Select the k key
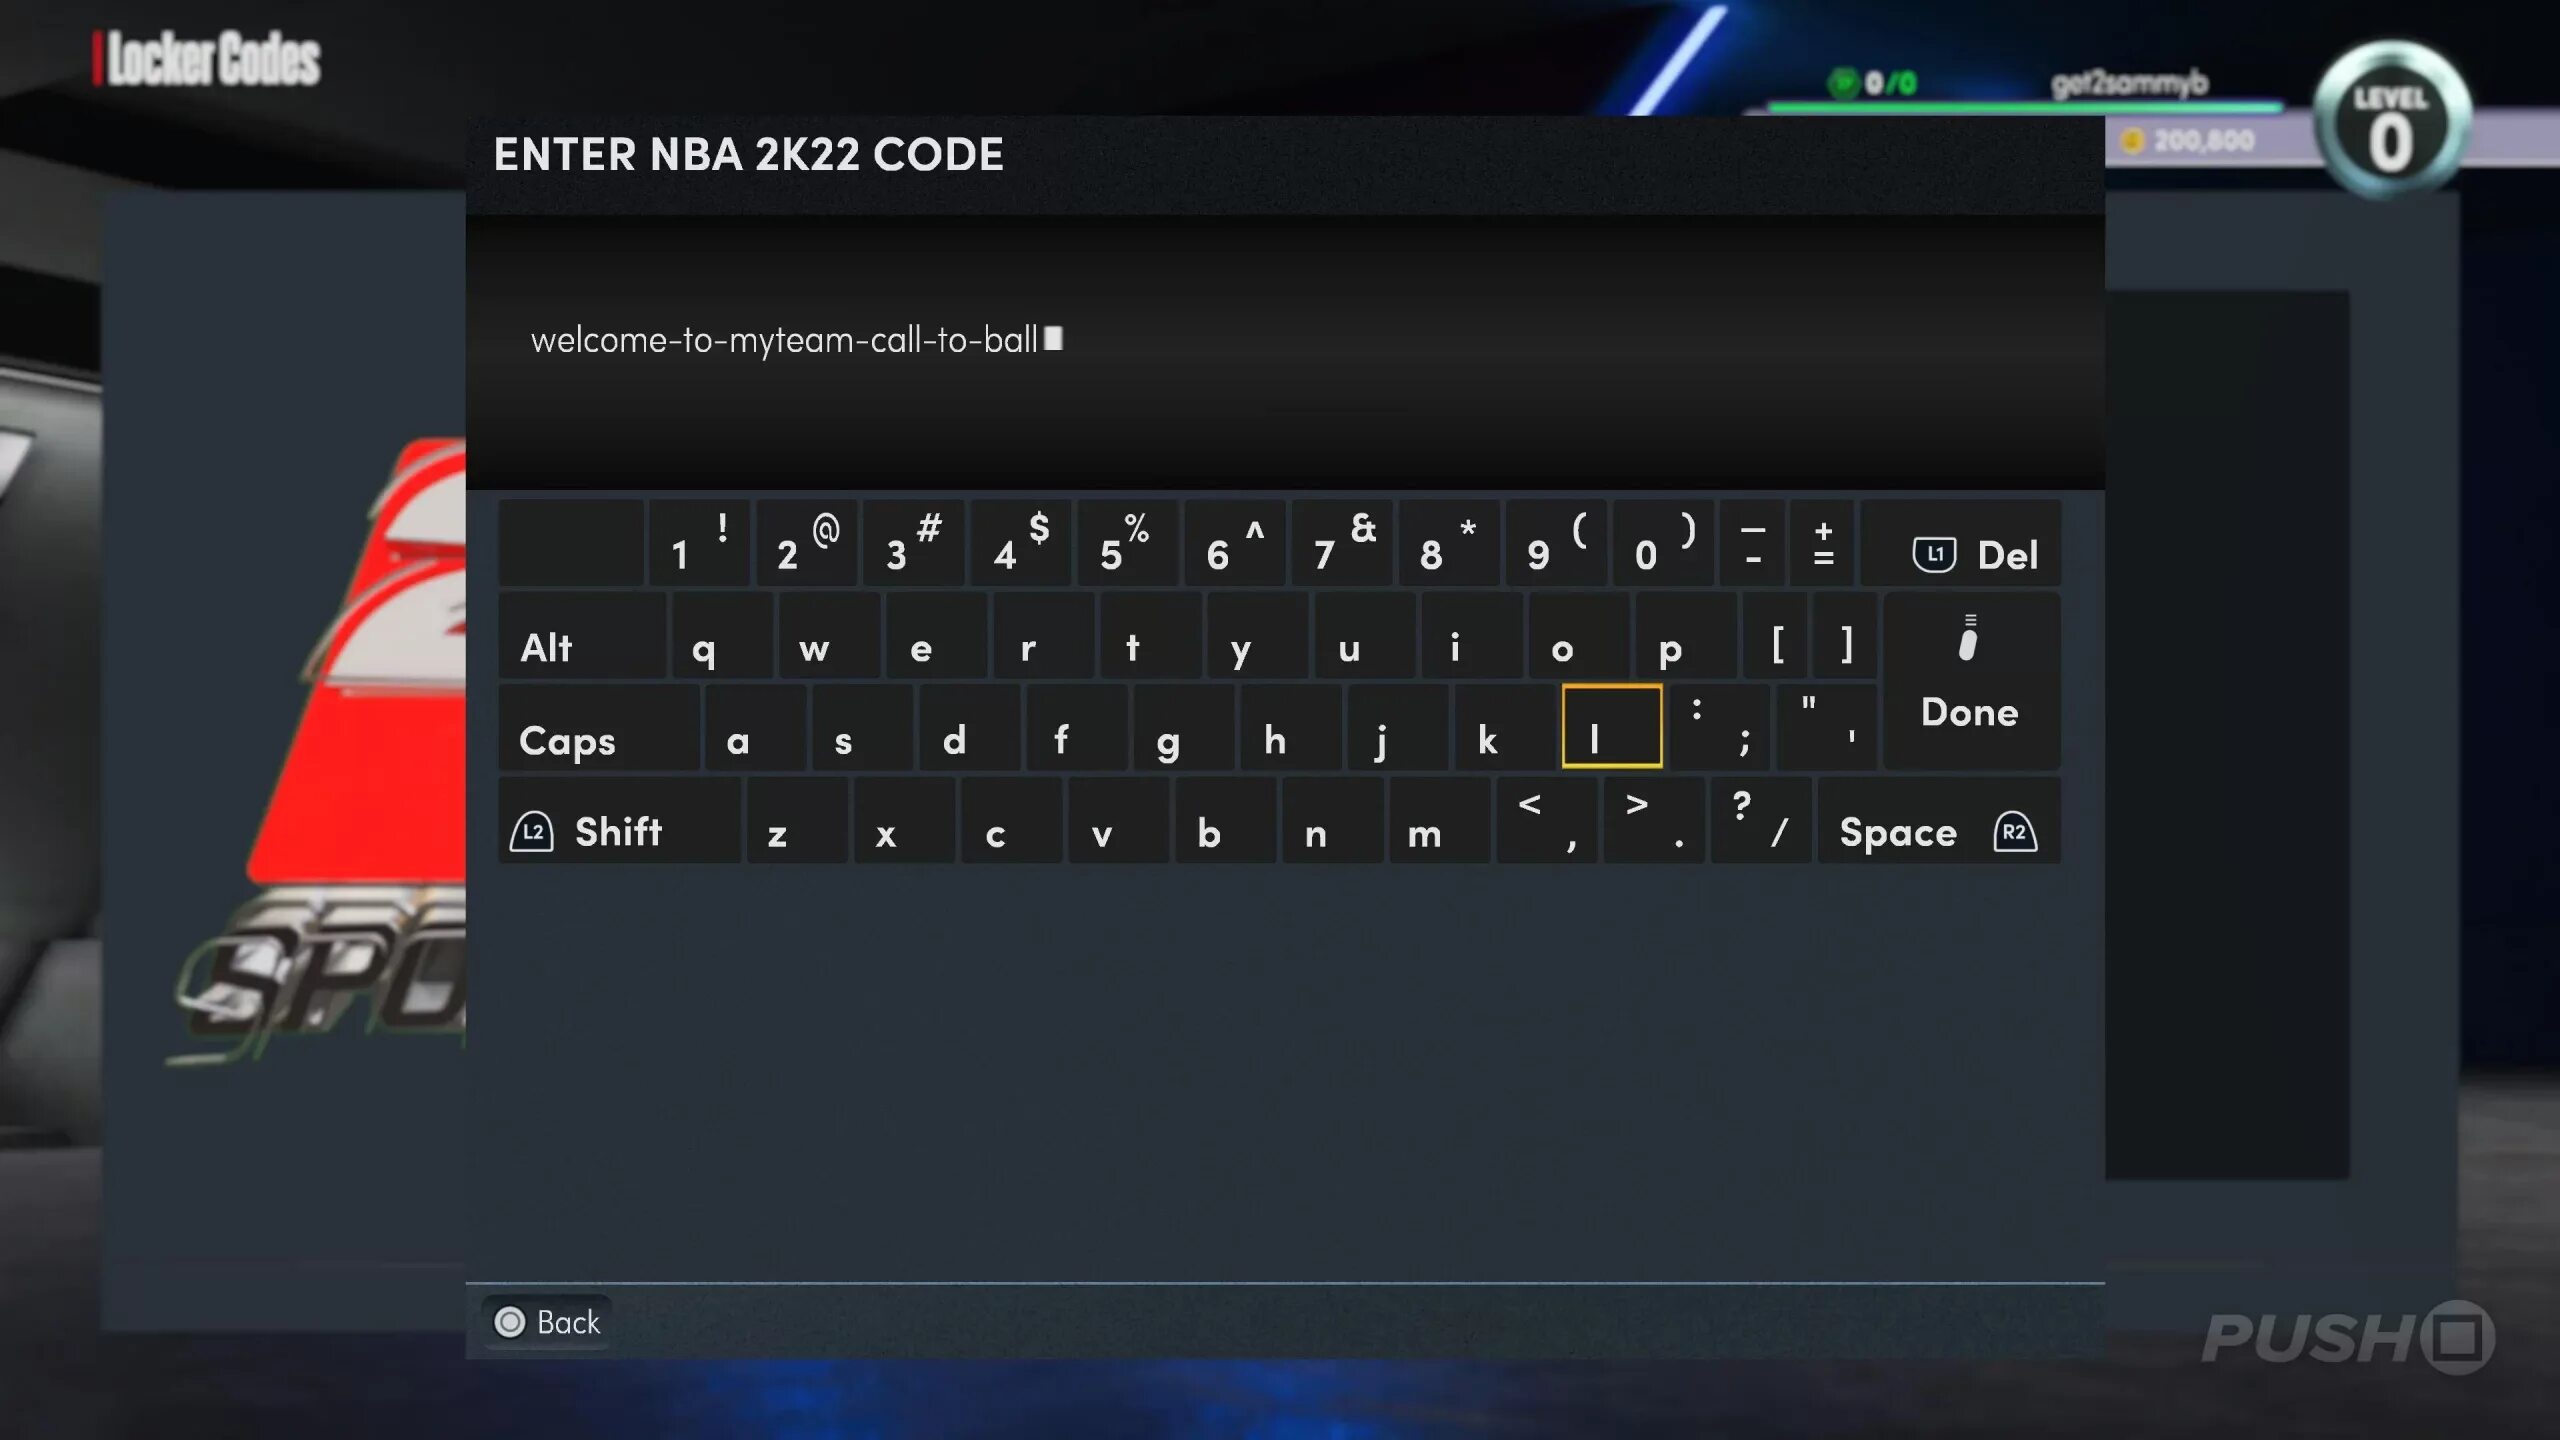The width and height of the screenshot is (2560, 1440). (x=1505, y=728)
